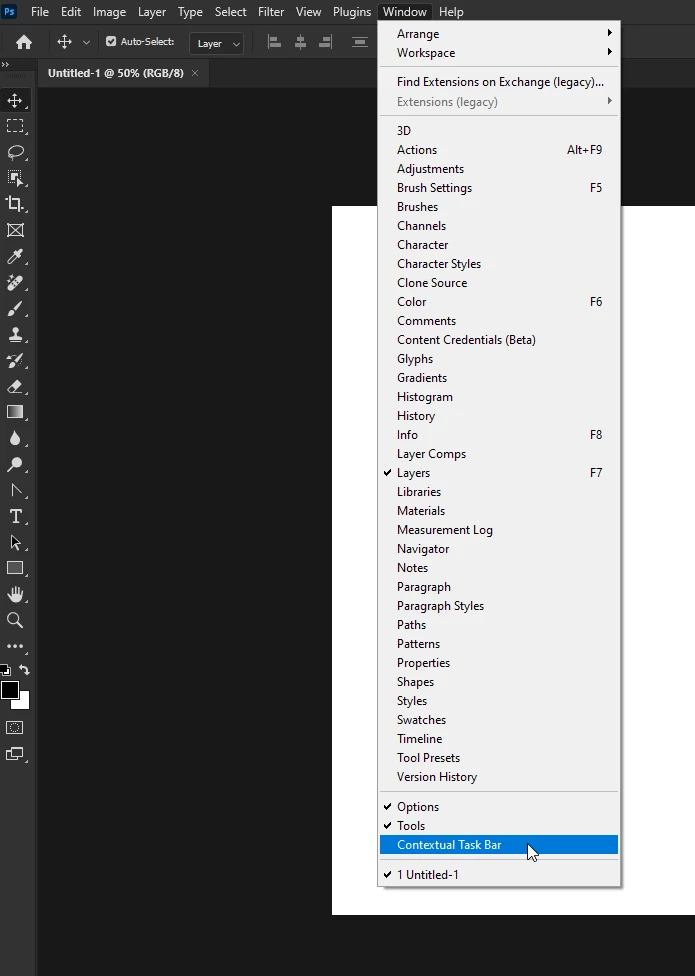Select the Rectangle shape tool
This screenshot has height=976, width=695.
(15, 568)
